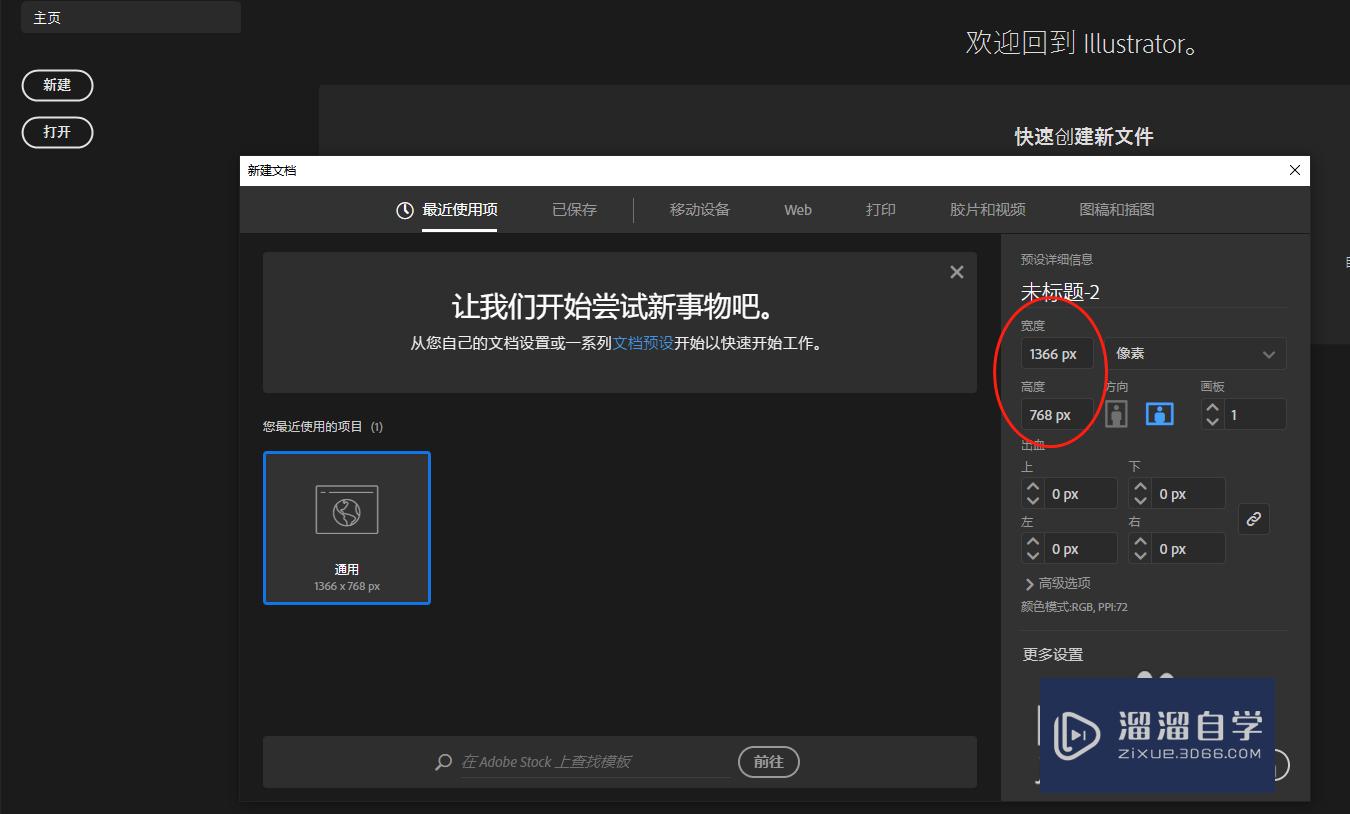This screenshot has height=814, width=1350.
Task: Click the 新建 button on home screen
Action: [x=57, y=86]
